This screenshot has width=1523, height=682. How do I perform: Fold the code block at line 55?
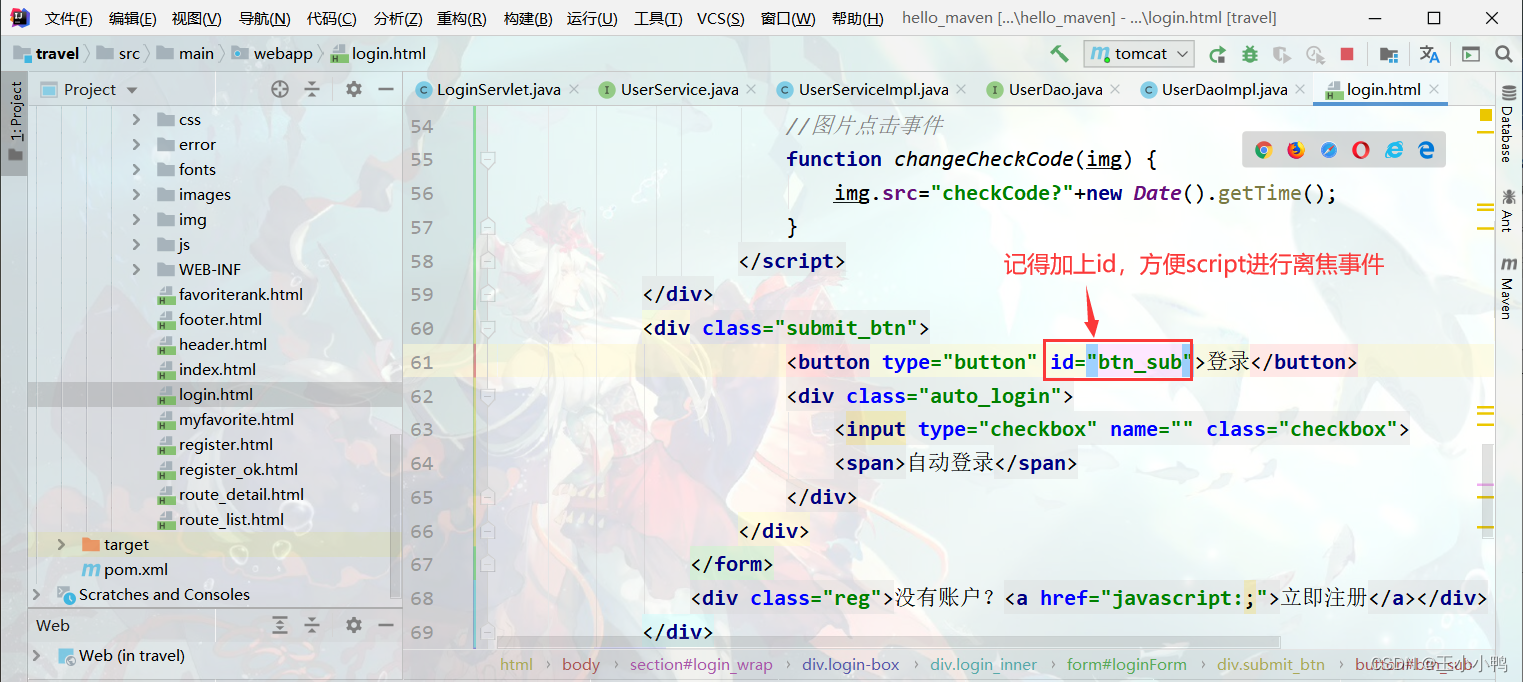487,159
